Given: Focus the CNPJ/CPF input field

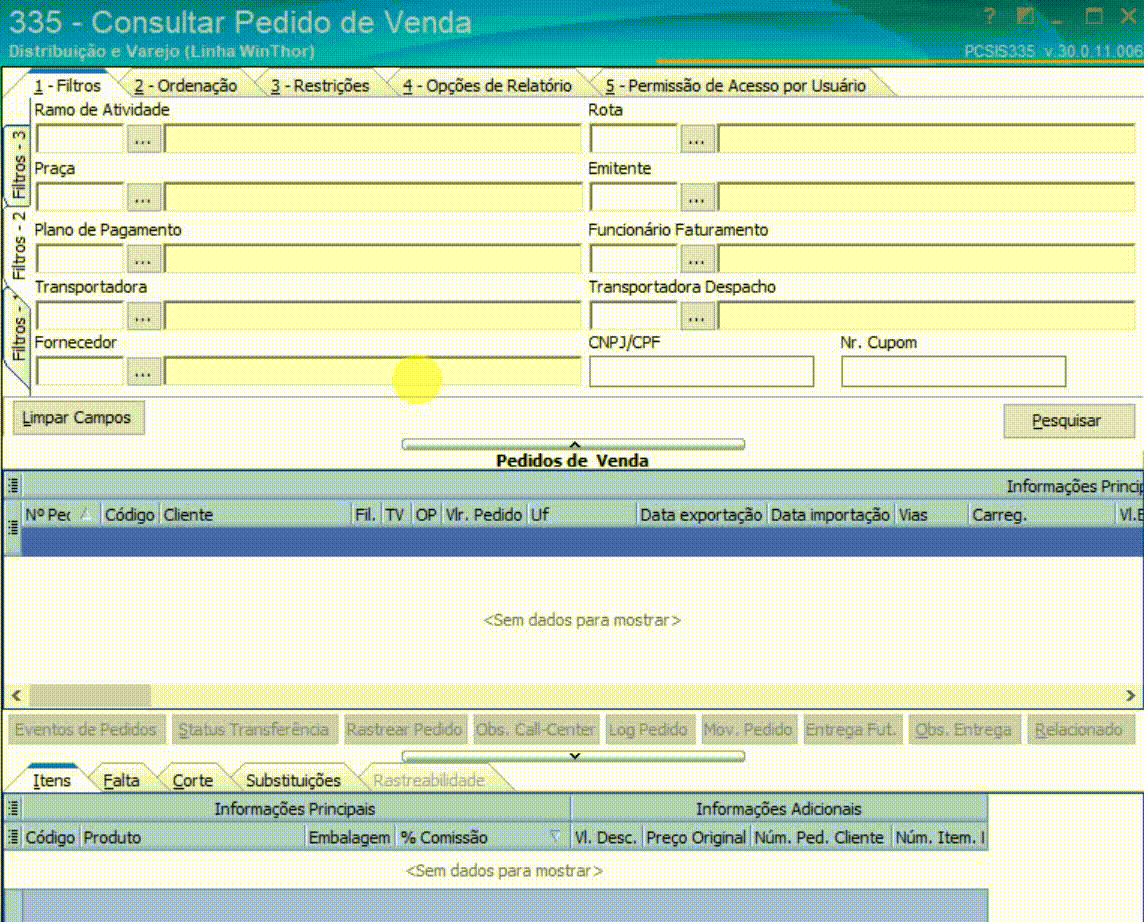Looking at the screenshot, I should click(x=701, y=371).
